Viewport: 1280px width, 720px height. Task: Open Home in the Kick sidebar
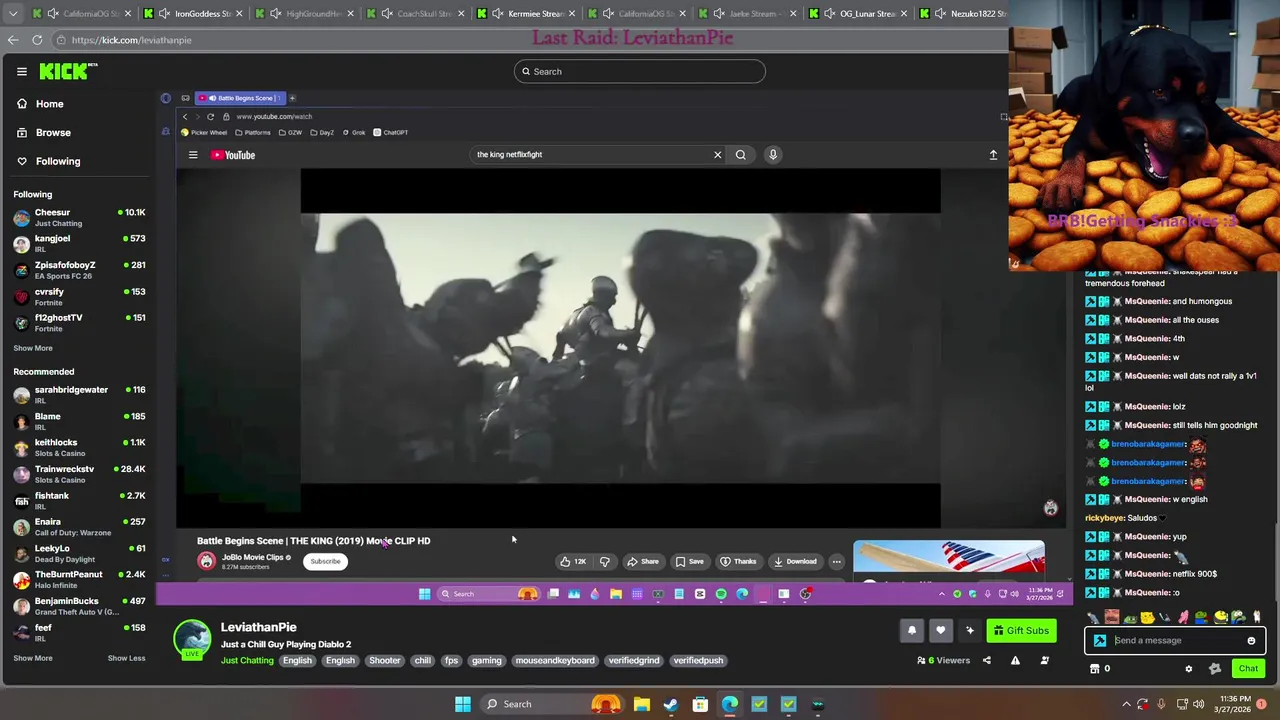[49, 104]
